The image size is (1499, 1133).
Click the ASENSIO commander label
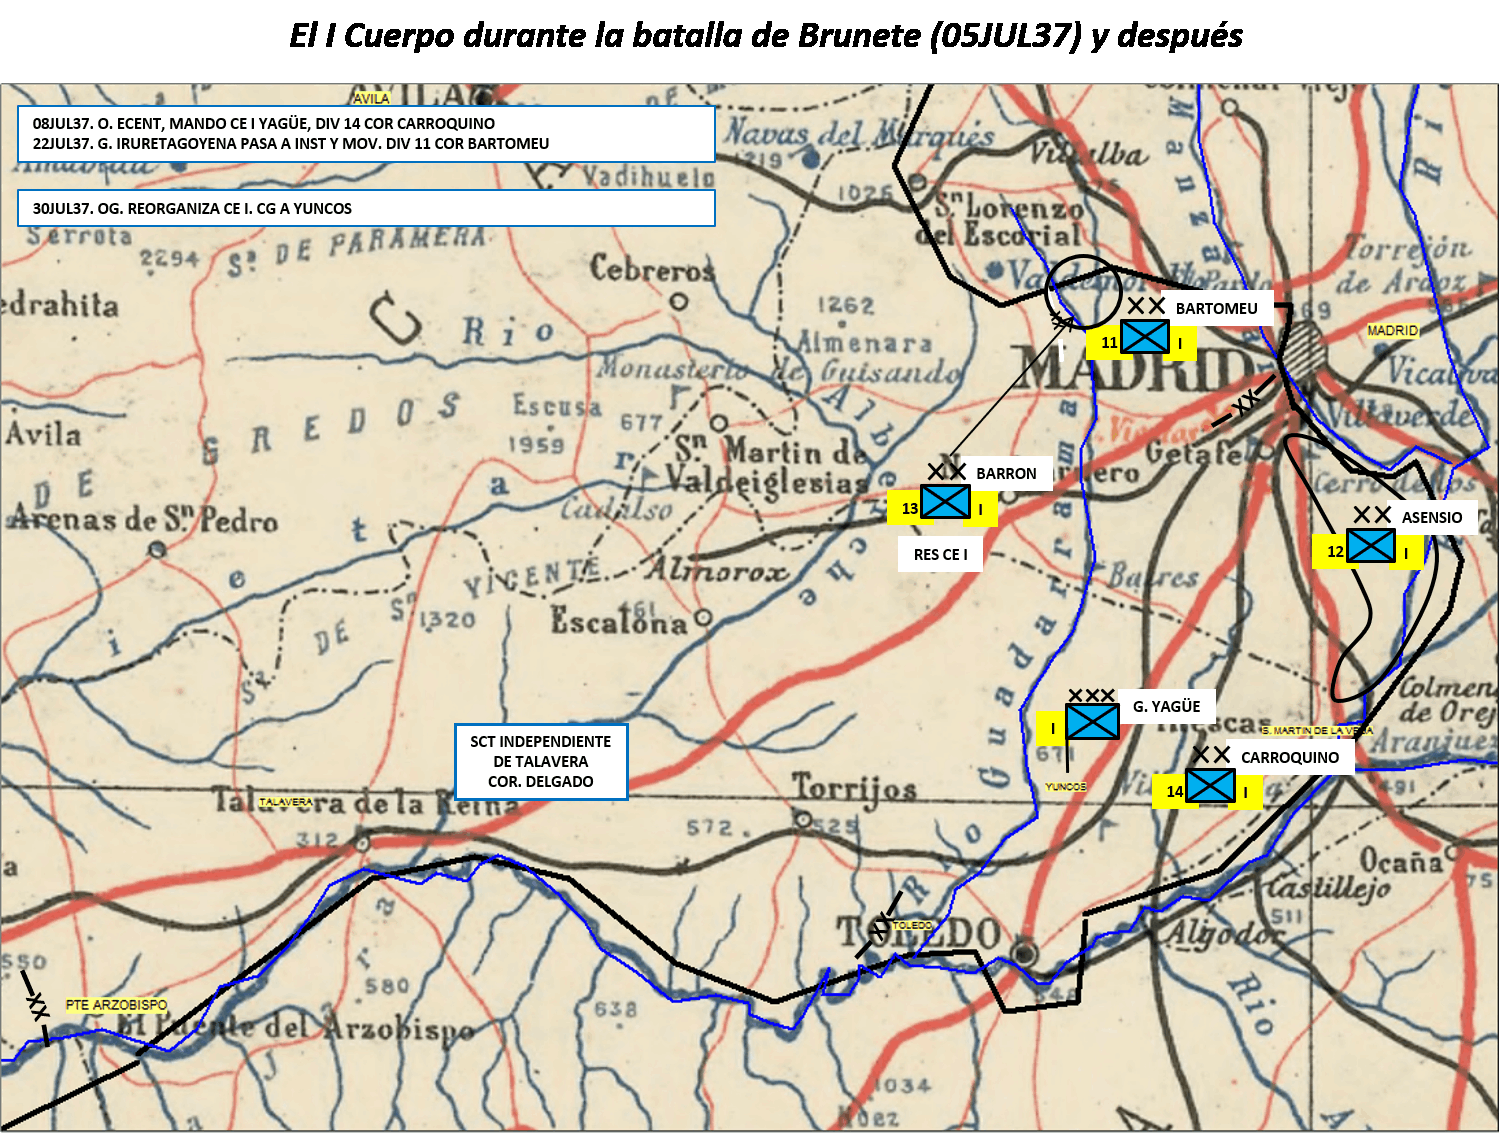point(1431,517)
